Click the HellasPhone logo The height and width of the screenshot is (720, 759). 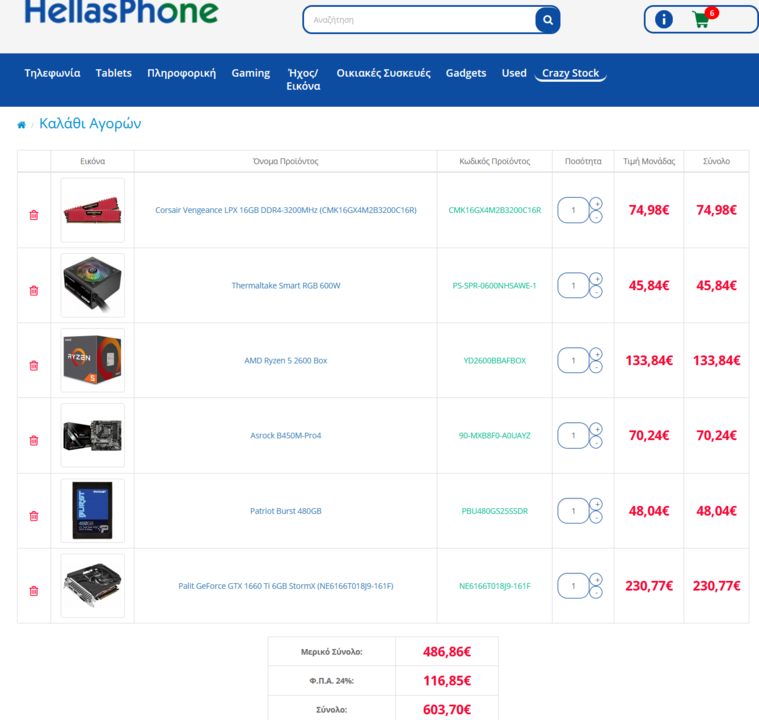click(121, 12)
